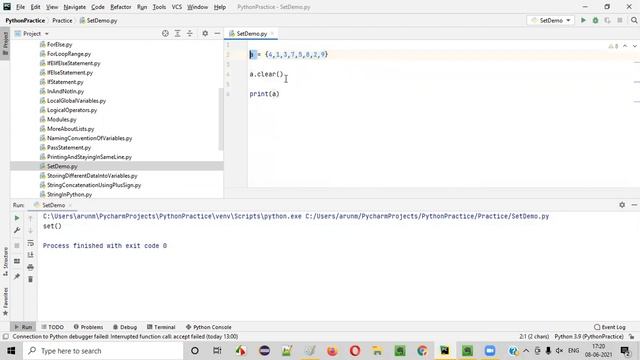Viewport: 640px width, 360px height.
Task: Run SetDemo with the green play icon
Action: (x=583, y=20)
